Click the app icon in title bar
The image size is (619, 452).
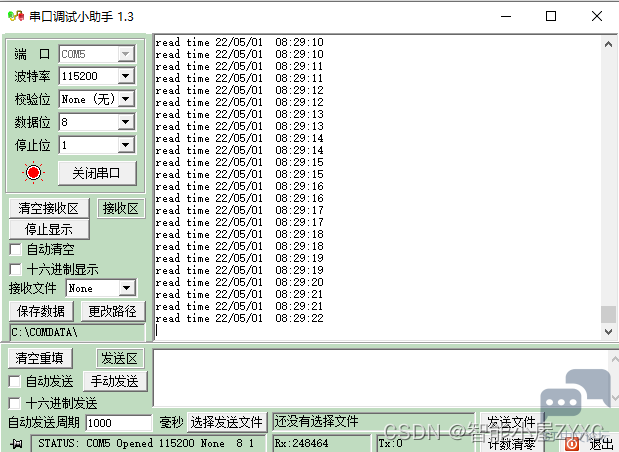point(14,17)
